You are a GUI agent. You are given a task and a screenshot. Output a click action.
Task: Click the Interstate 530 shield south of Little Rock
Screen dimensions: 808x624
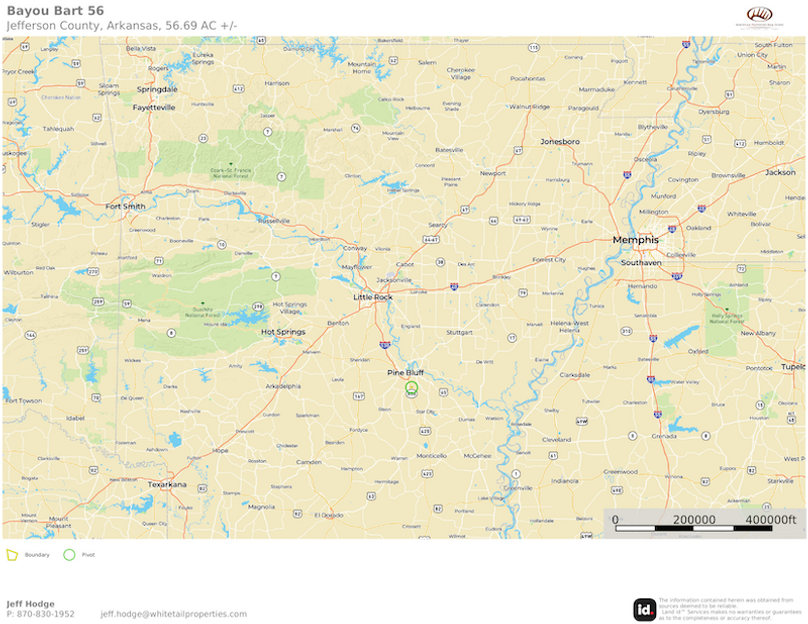tap(385, 344)
